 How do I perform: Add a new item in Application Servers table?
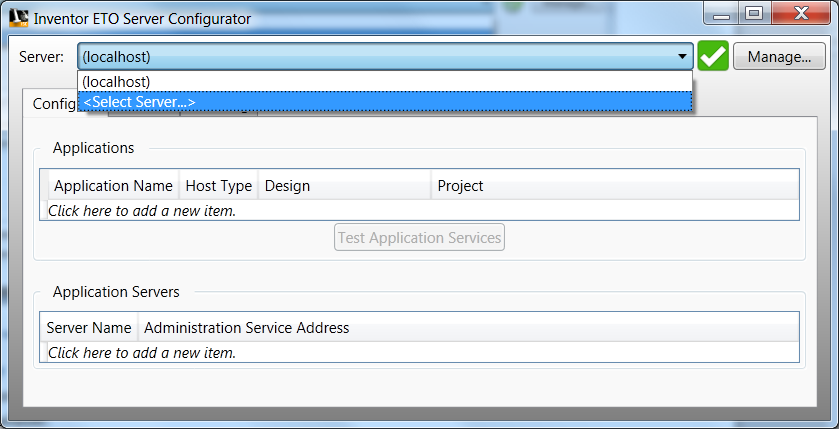420,353
